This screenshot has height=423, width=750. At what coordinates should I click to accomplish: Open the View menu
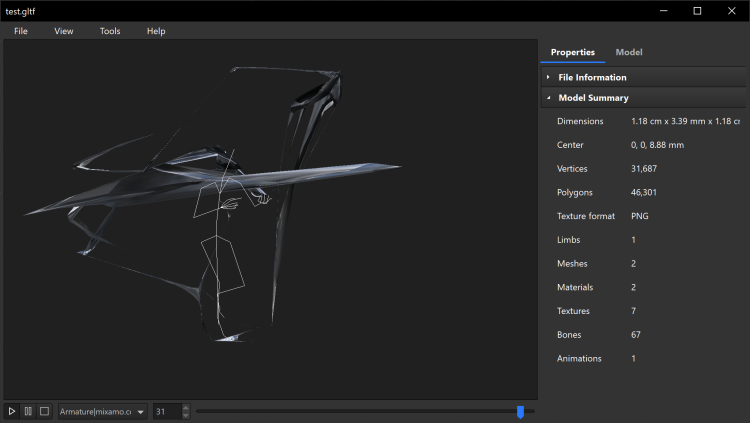pos(64,31)
